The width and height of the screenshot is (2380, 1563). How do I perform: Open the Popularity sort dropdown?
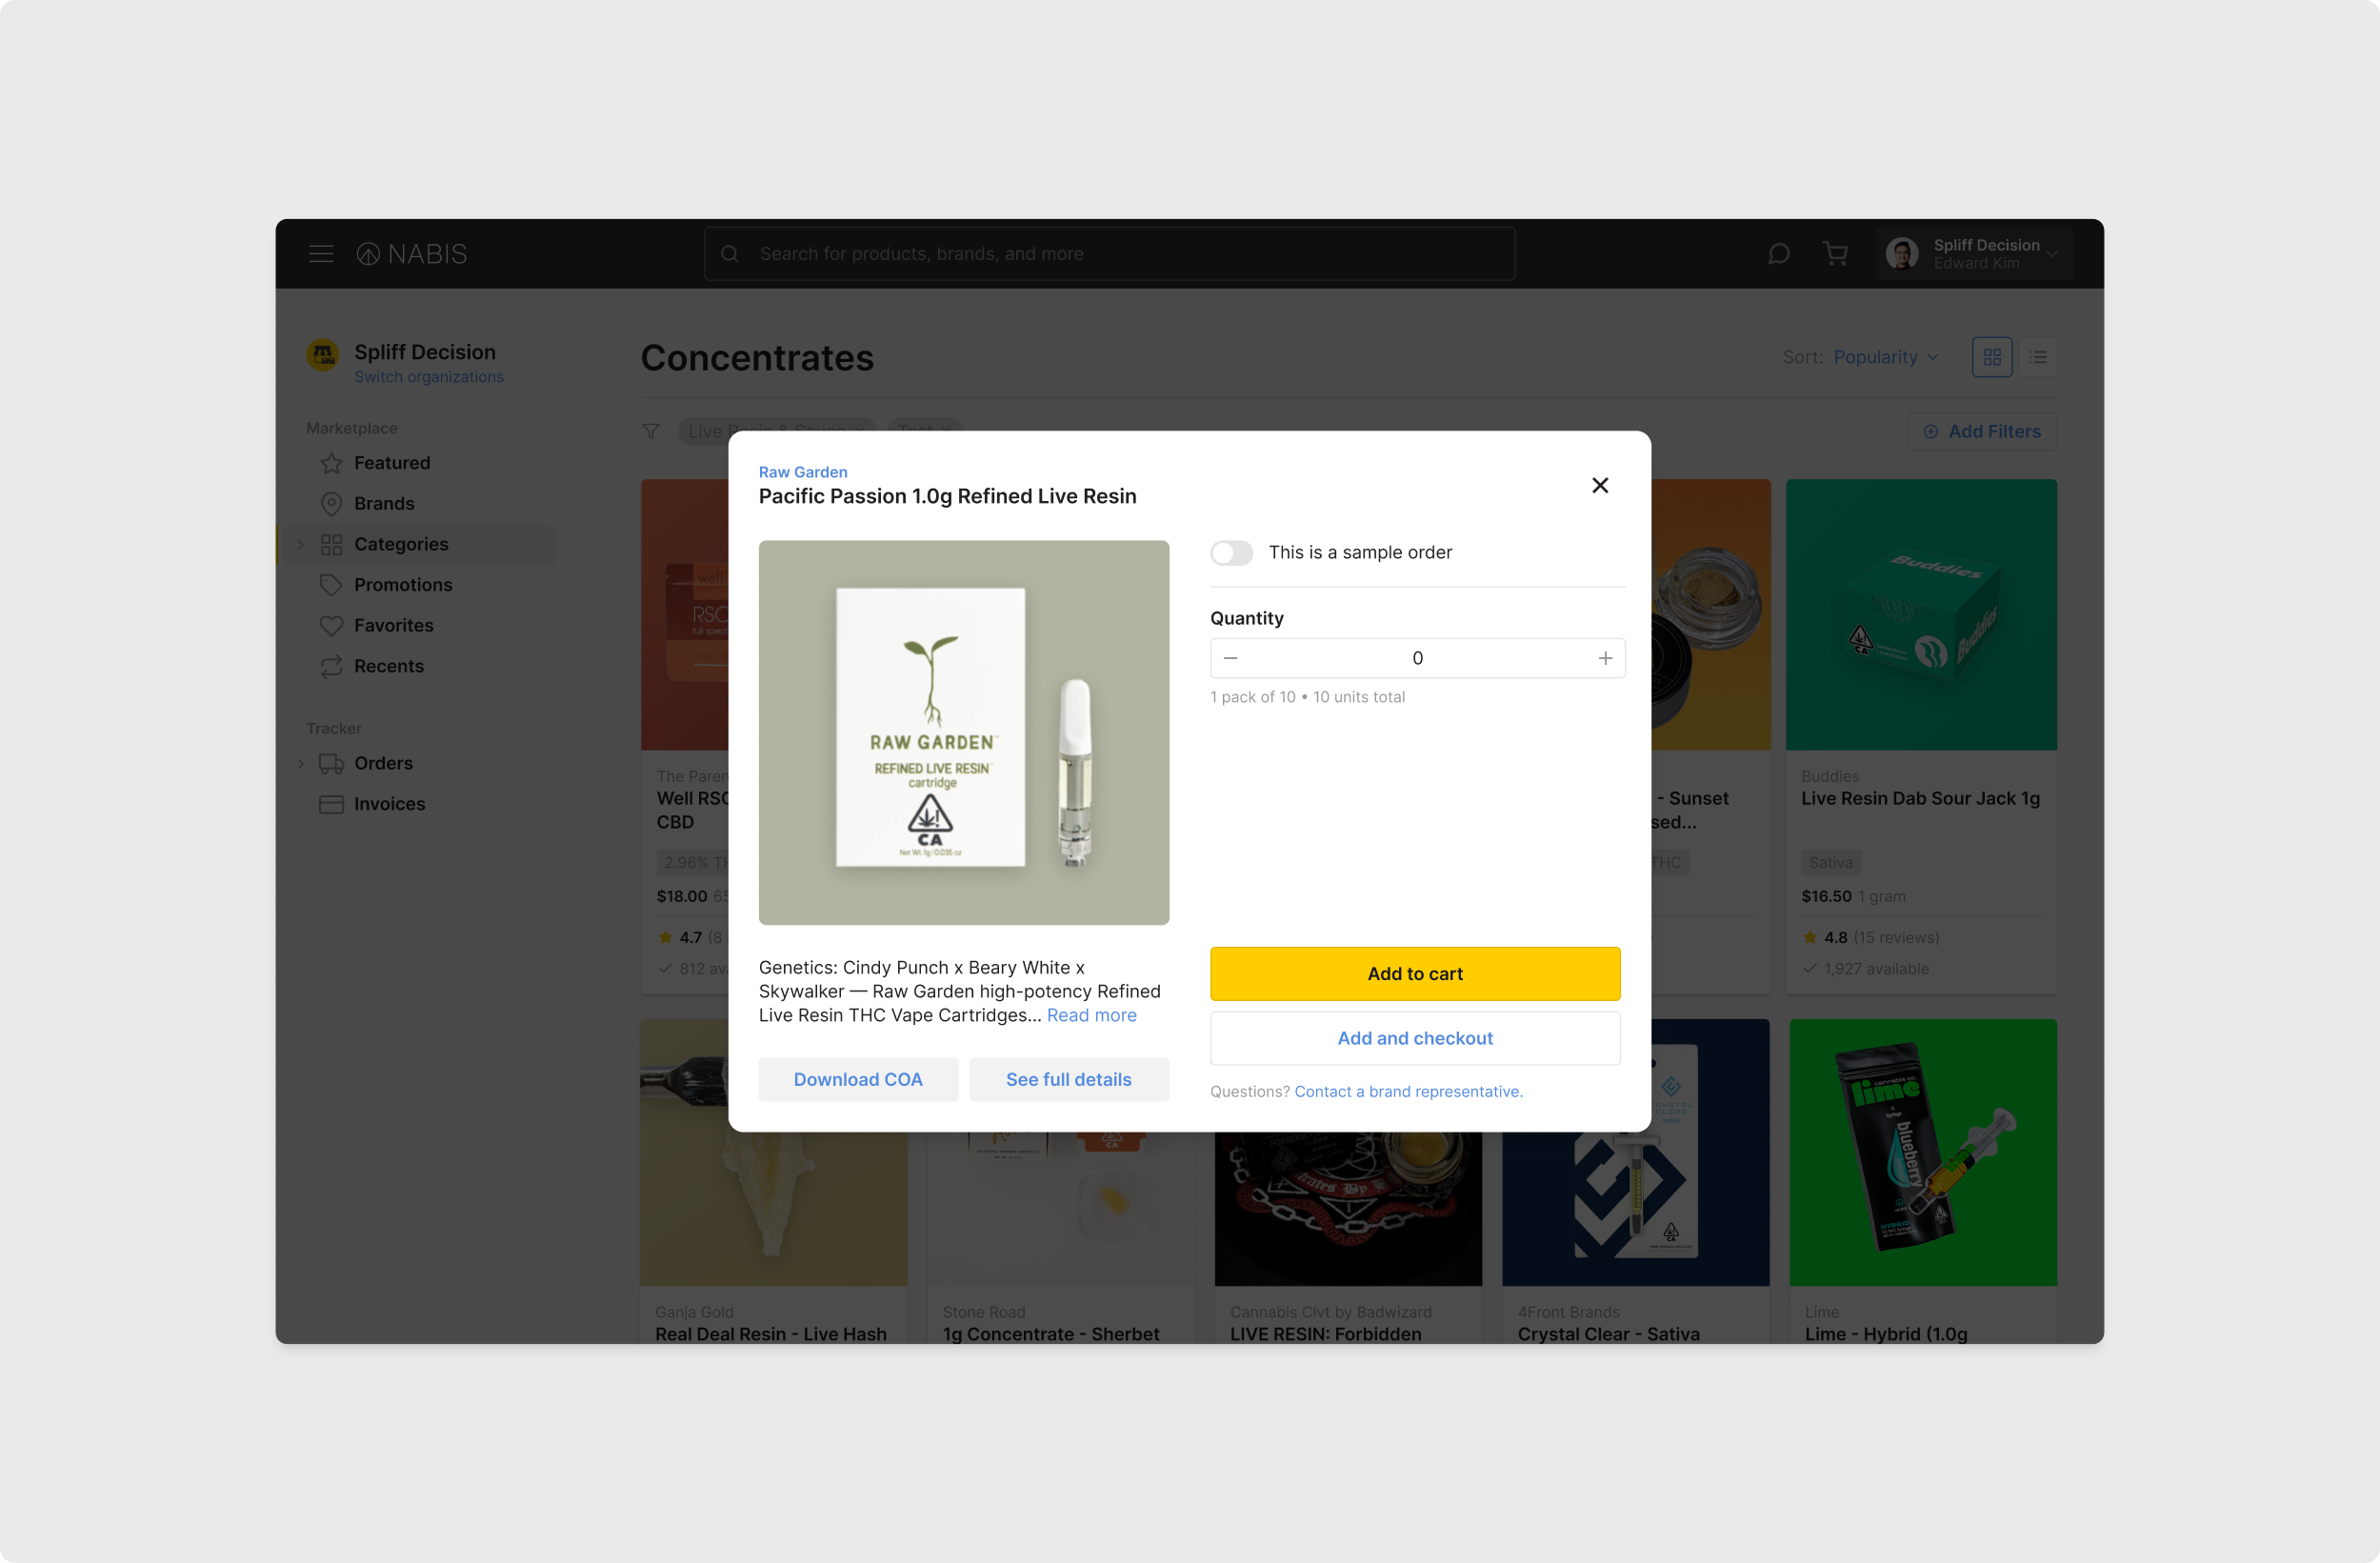coord(1887,357)
